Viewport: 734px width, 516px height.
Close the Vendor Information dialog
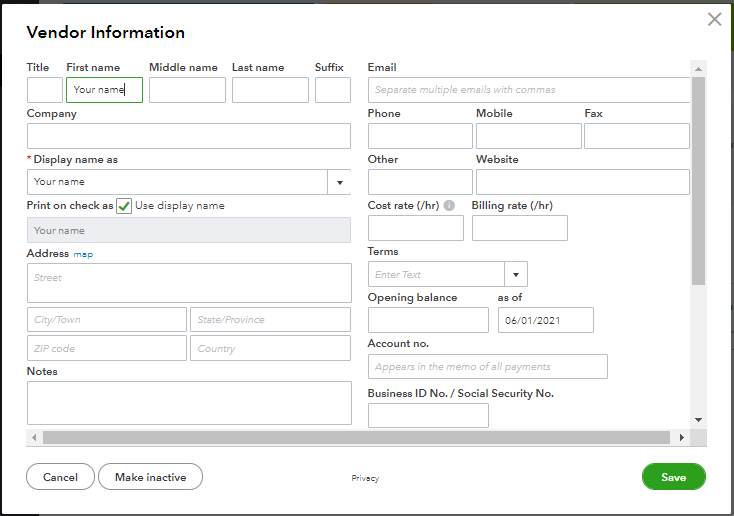pyautogui.click(x=714, y=19)
